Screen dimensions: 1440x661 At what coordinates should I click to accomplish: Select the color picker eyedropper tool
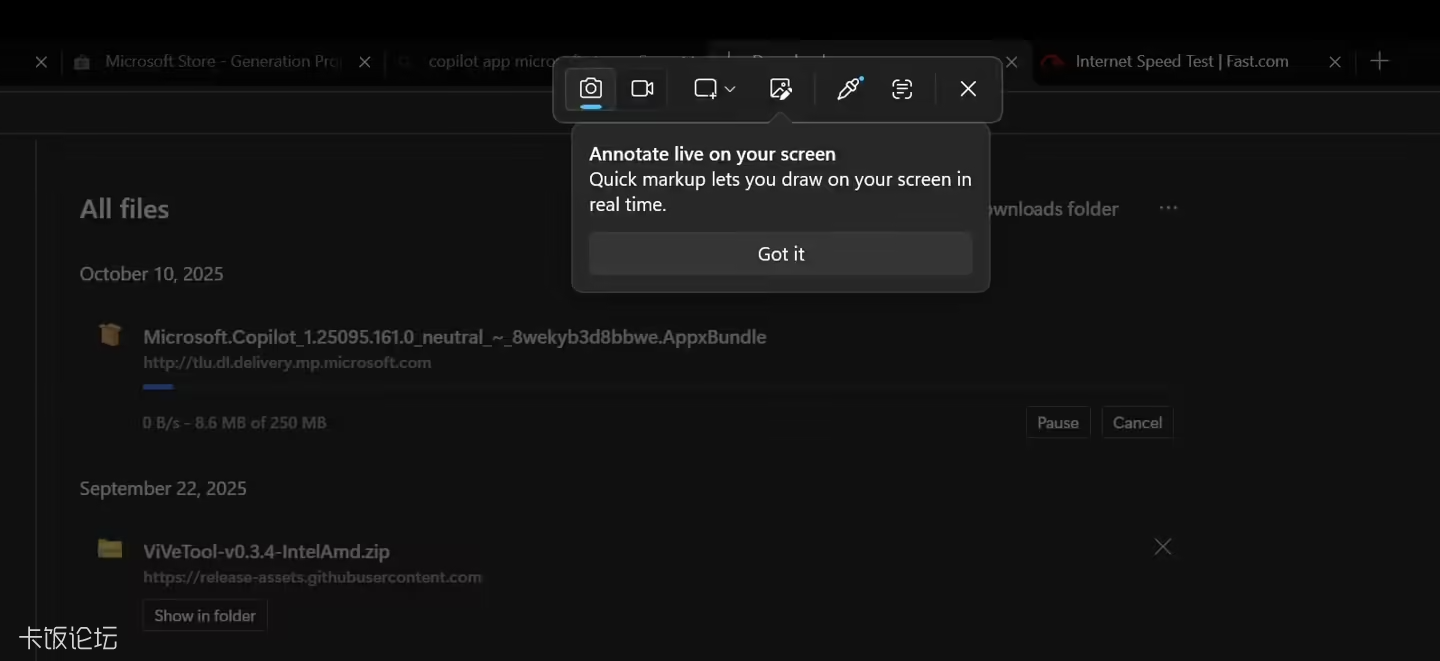pyautogui.click(x=848, y=89)
